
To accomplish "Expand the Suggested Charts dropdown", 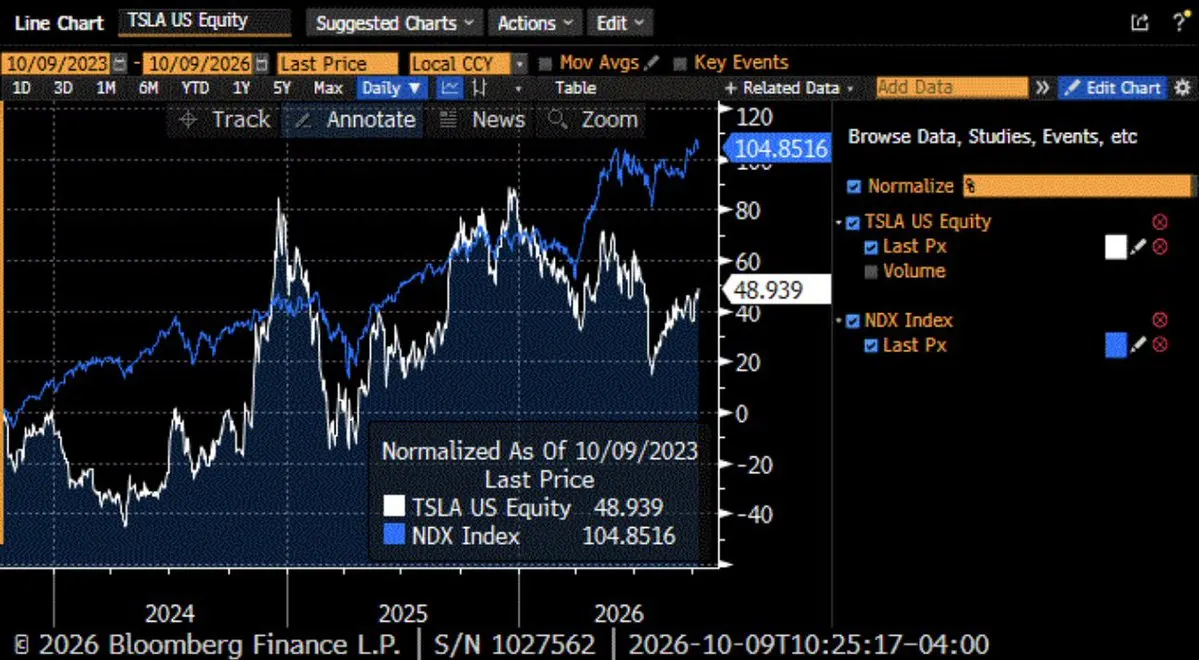I will [x=395, y=23].
